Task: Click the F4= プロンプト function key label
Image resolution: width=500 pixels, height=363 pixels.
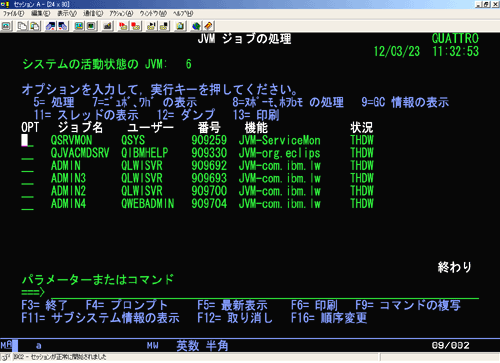Action: (126, 305)
